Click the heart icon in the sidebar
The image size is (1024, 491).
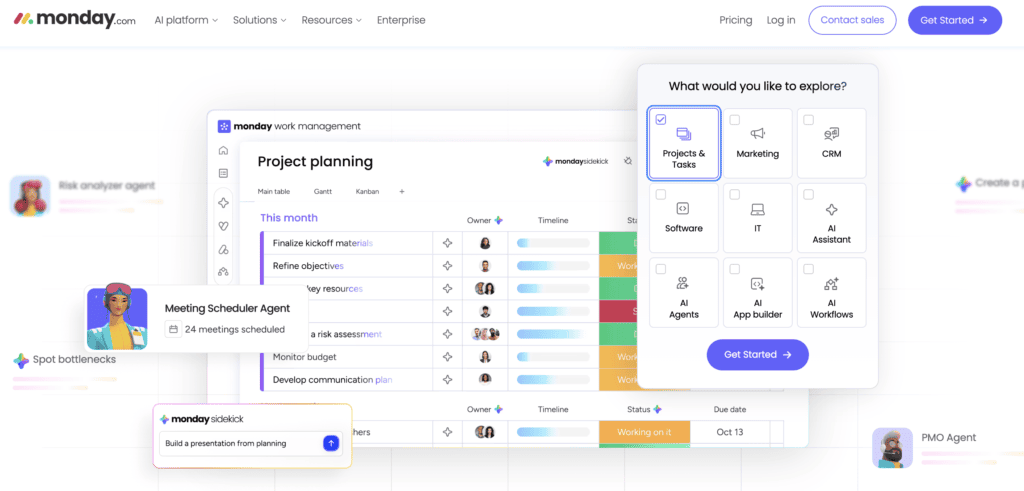223,227
